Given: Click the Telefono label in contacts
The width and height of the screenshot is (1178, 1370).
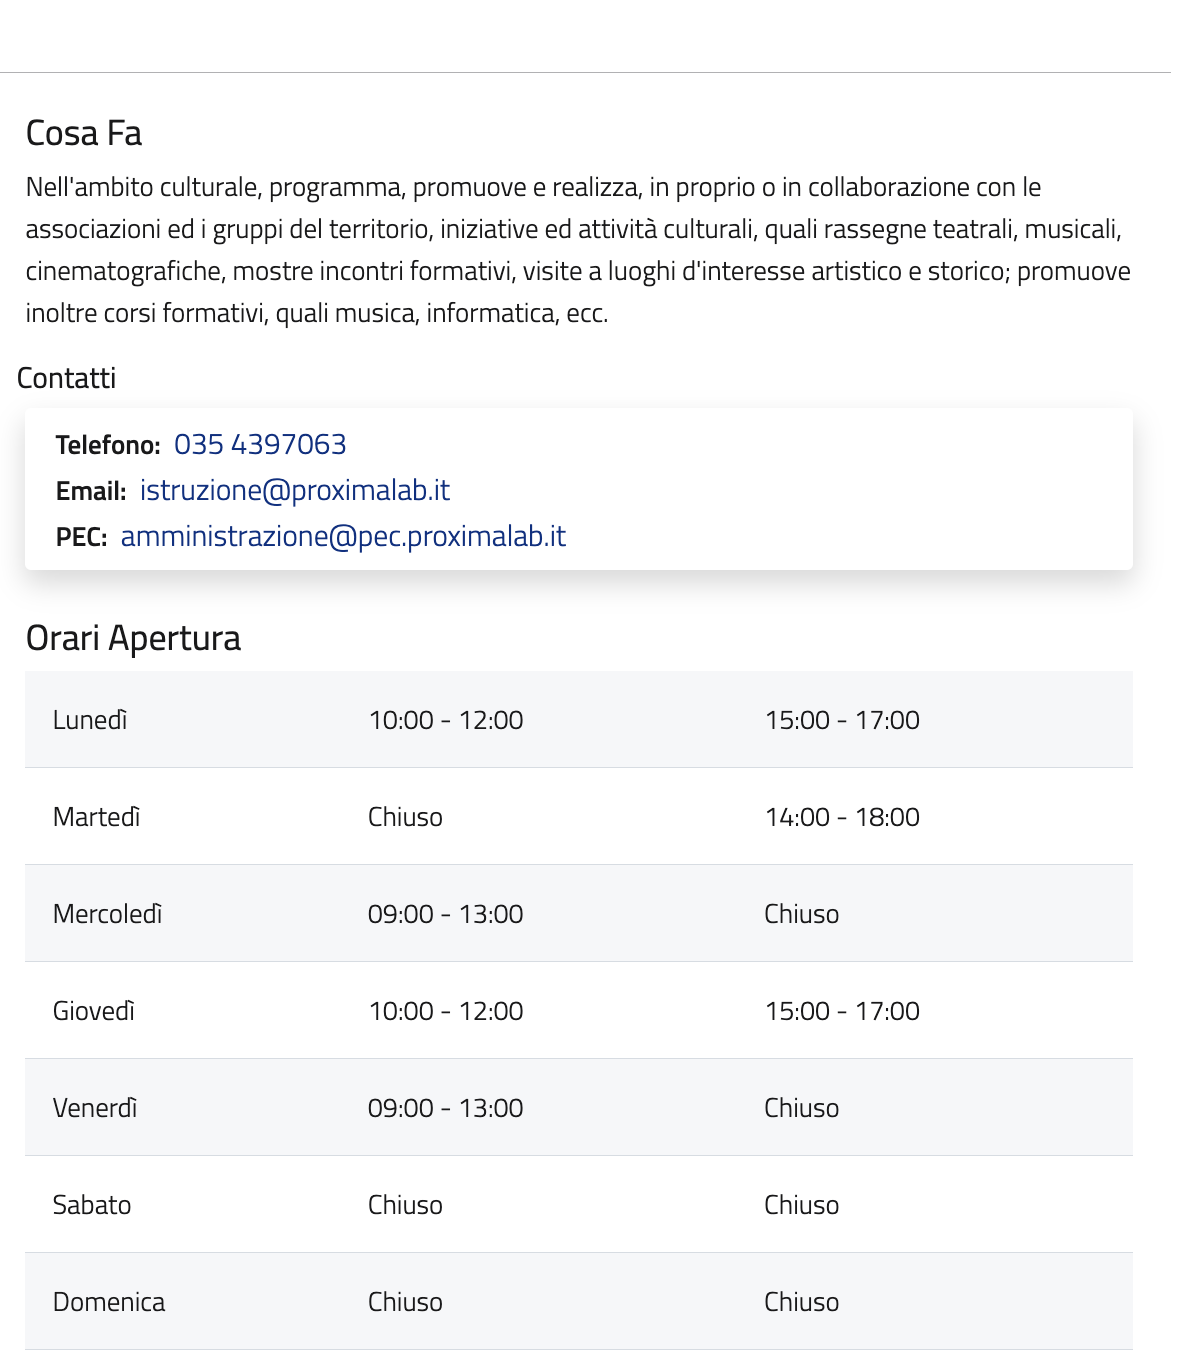Looking at the screenshot, I should (108, 445).
